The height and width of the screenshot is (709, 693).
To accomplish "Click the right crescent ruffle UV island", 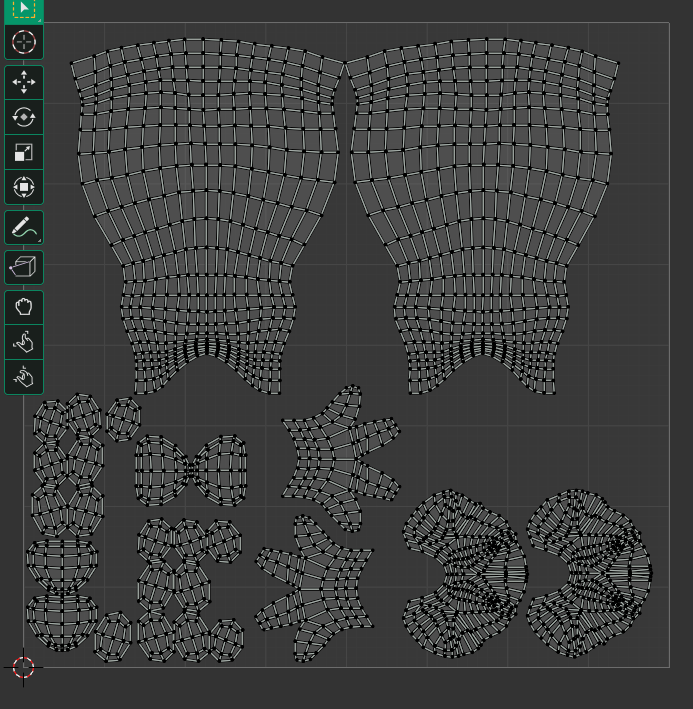I will [590, 573].
